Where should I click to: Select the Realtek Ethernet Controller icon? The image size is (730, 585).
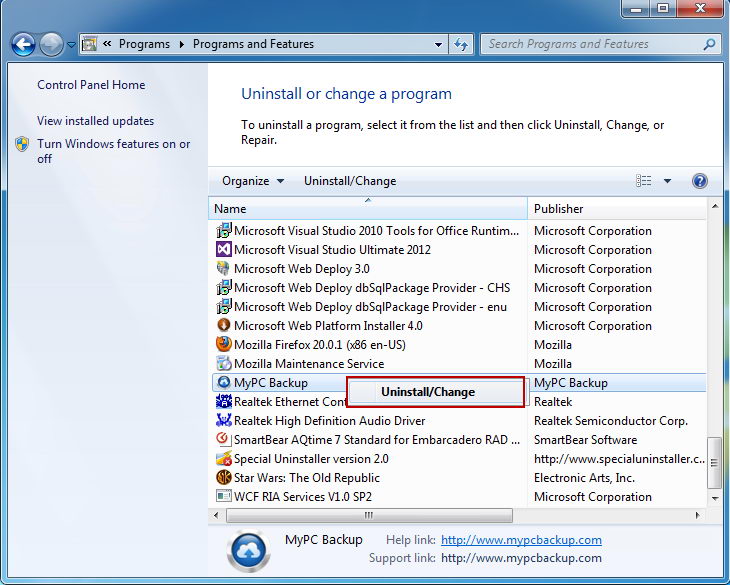(x=223, y=401)
